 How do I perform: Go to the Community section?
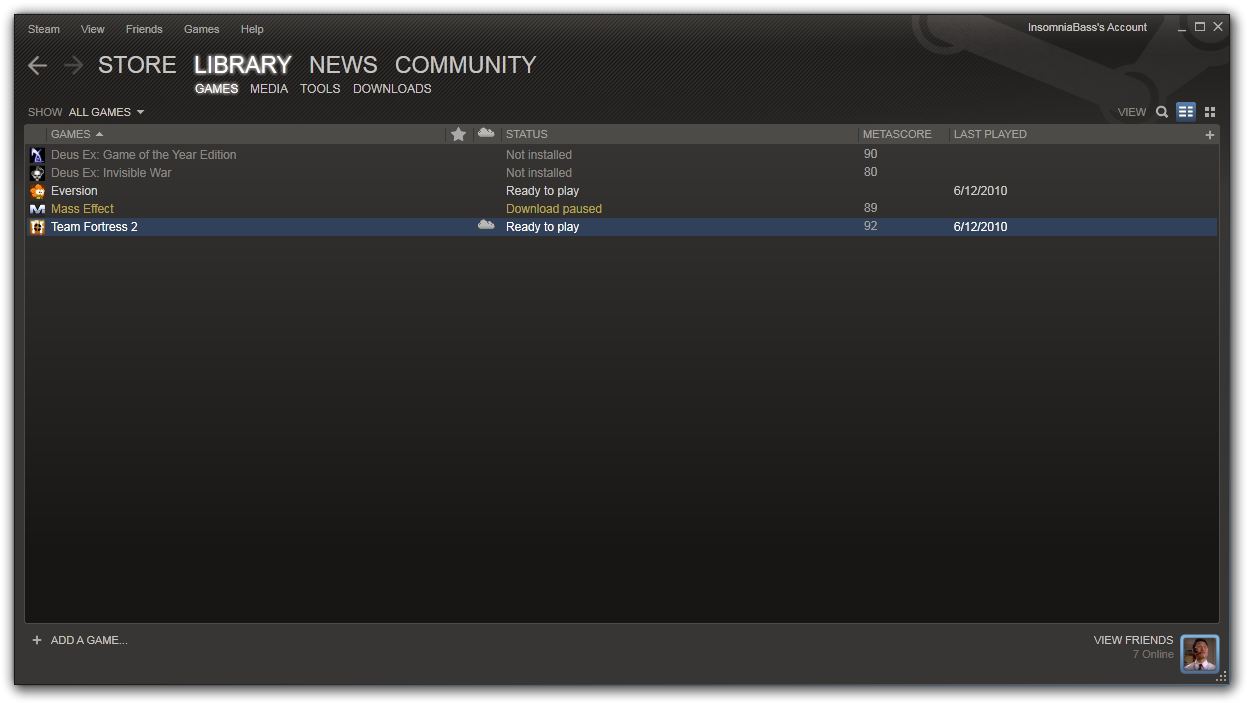[466, 65]
